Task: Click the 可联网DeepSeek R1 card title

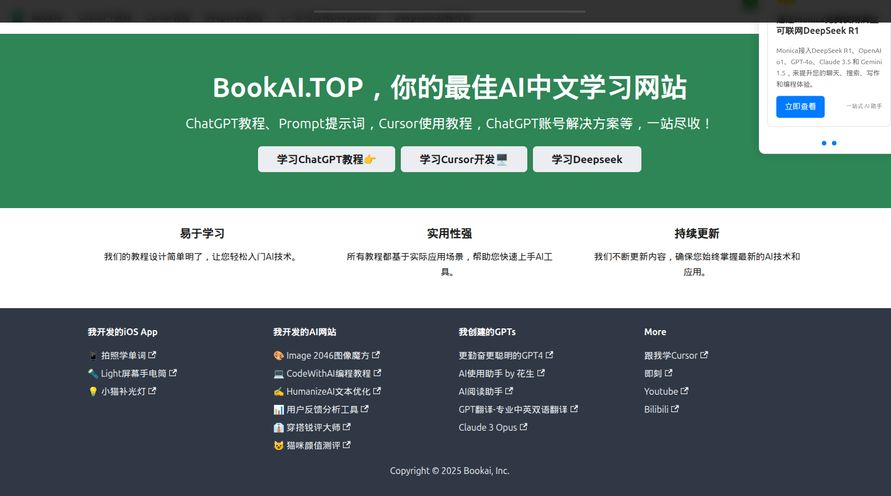Action: 818,31
